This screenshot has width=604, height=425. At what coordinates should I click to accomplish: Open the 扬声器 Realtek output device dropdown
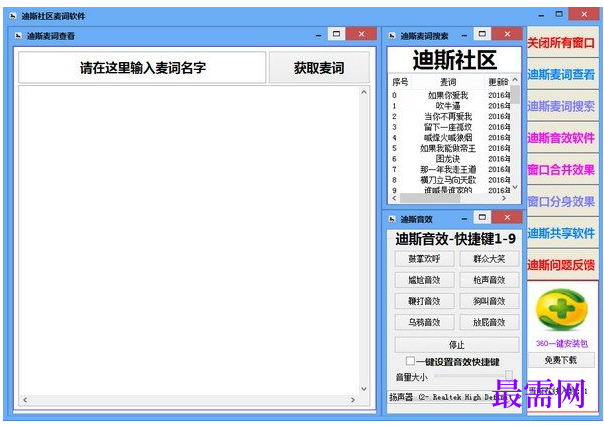tap(454, 397)
